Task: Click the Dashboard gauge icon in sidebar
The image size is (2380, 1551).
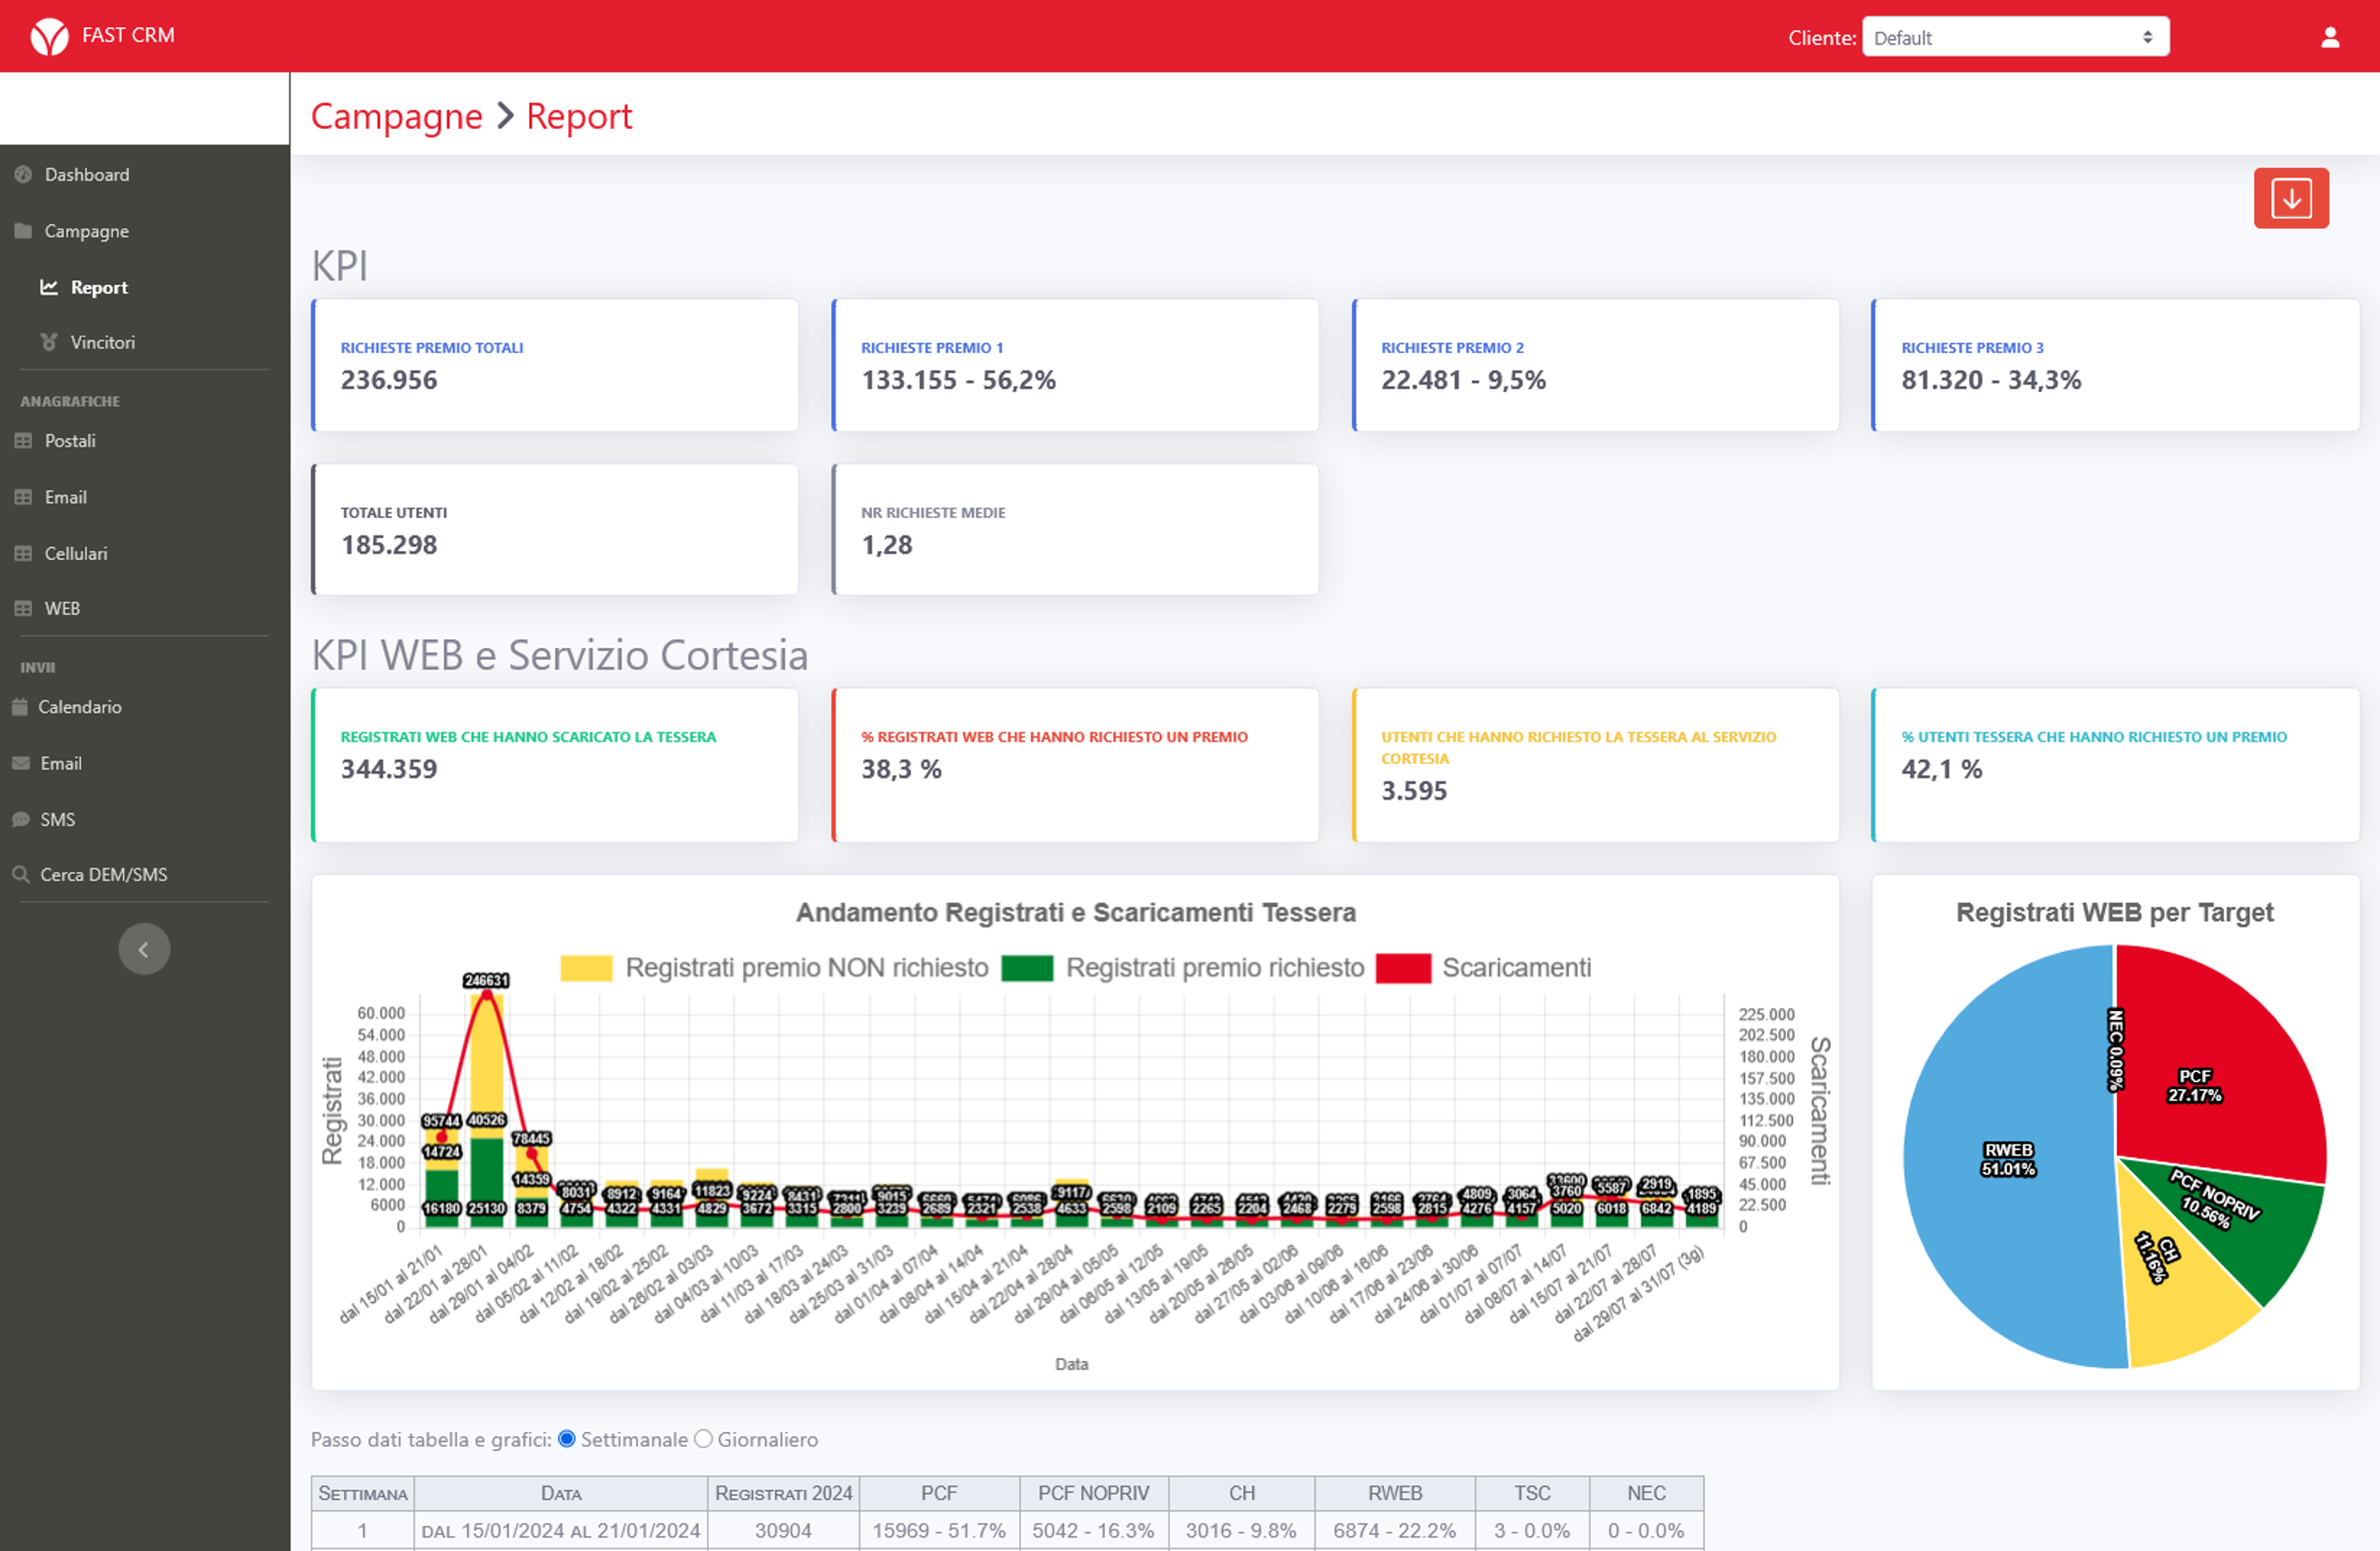Action: (x=24, y=174)
